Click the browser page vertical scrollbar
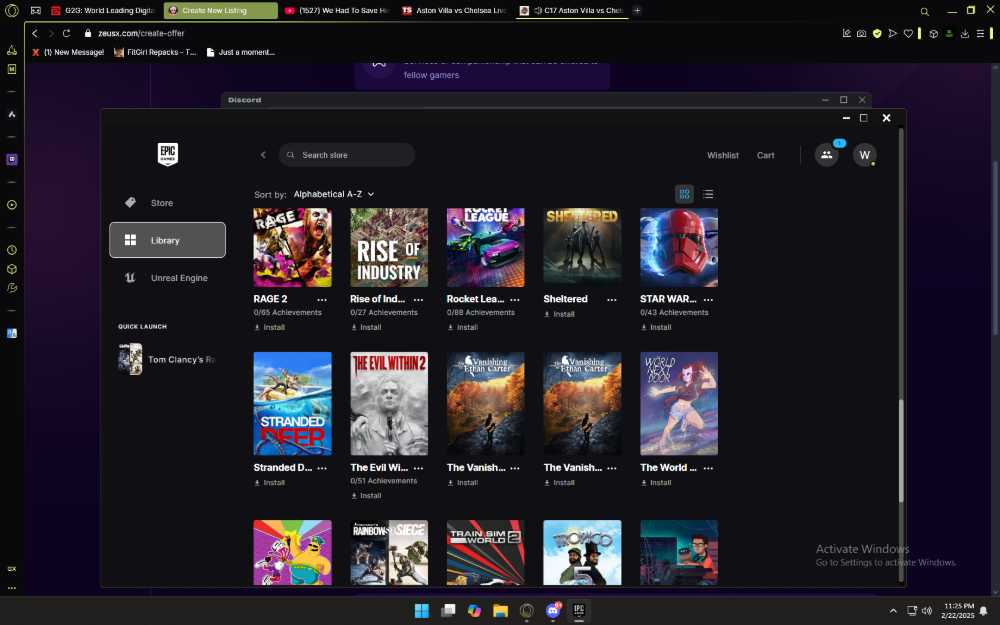The height and width of the screenshot is (625, 1000). (x=996, y=246)
